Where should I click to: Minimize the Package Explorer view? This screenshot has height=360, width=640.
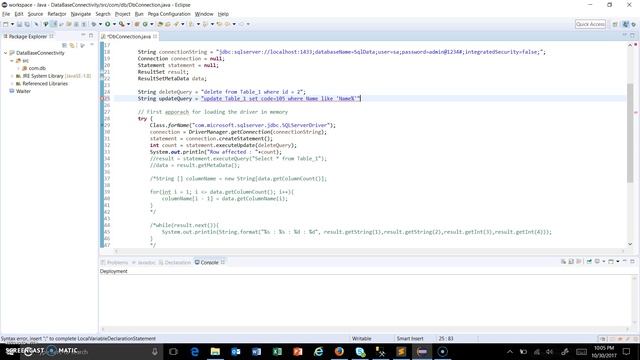[x=83, y=36]
